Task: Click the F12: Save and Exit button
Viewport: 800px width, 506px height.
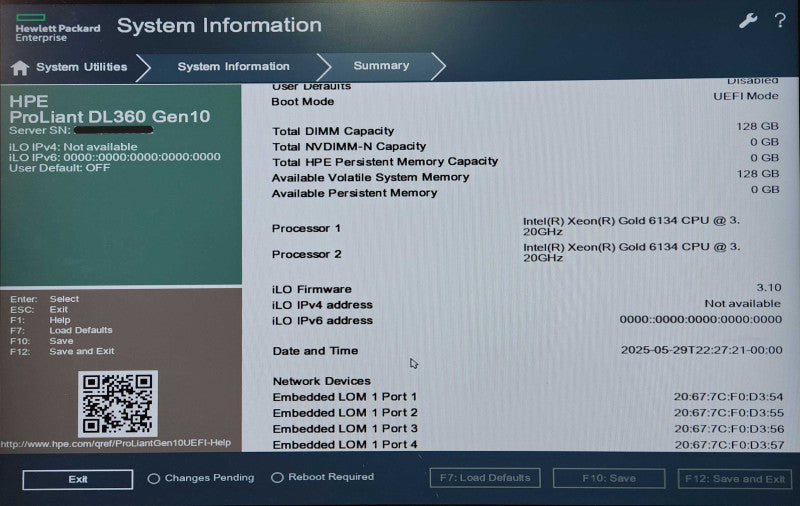Action: tap(735, 479)
